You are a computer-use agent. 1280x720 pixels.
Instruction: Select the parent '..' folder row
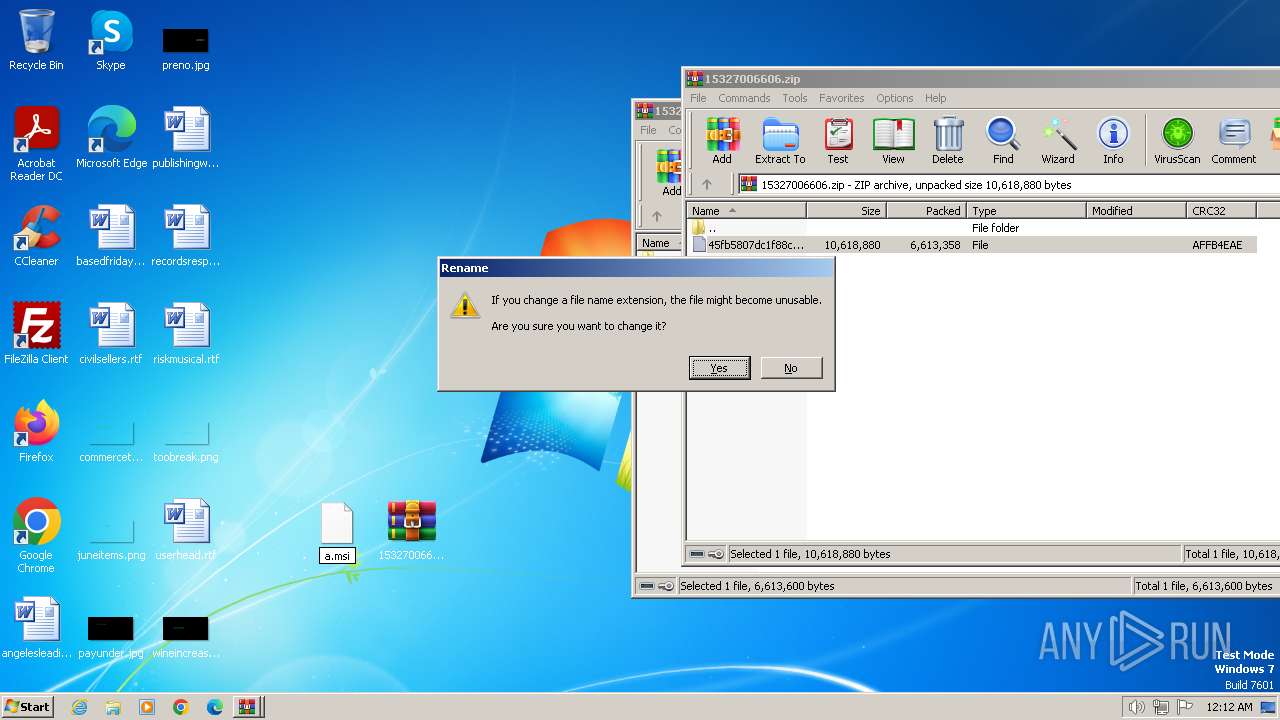(971, 228)
